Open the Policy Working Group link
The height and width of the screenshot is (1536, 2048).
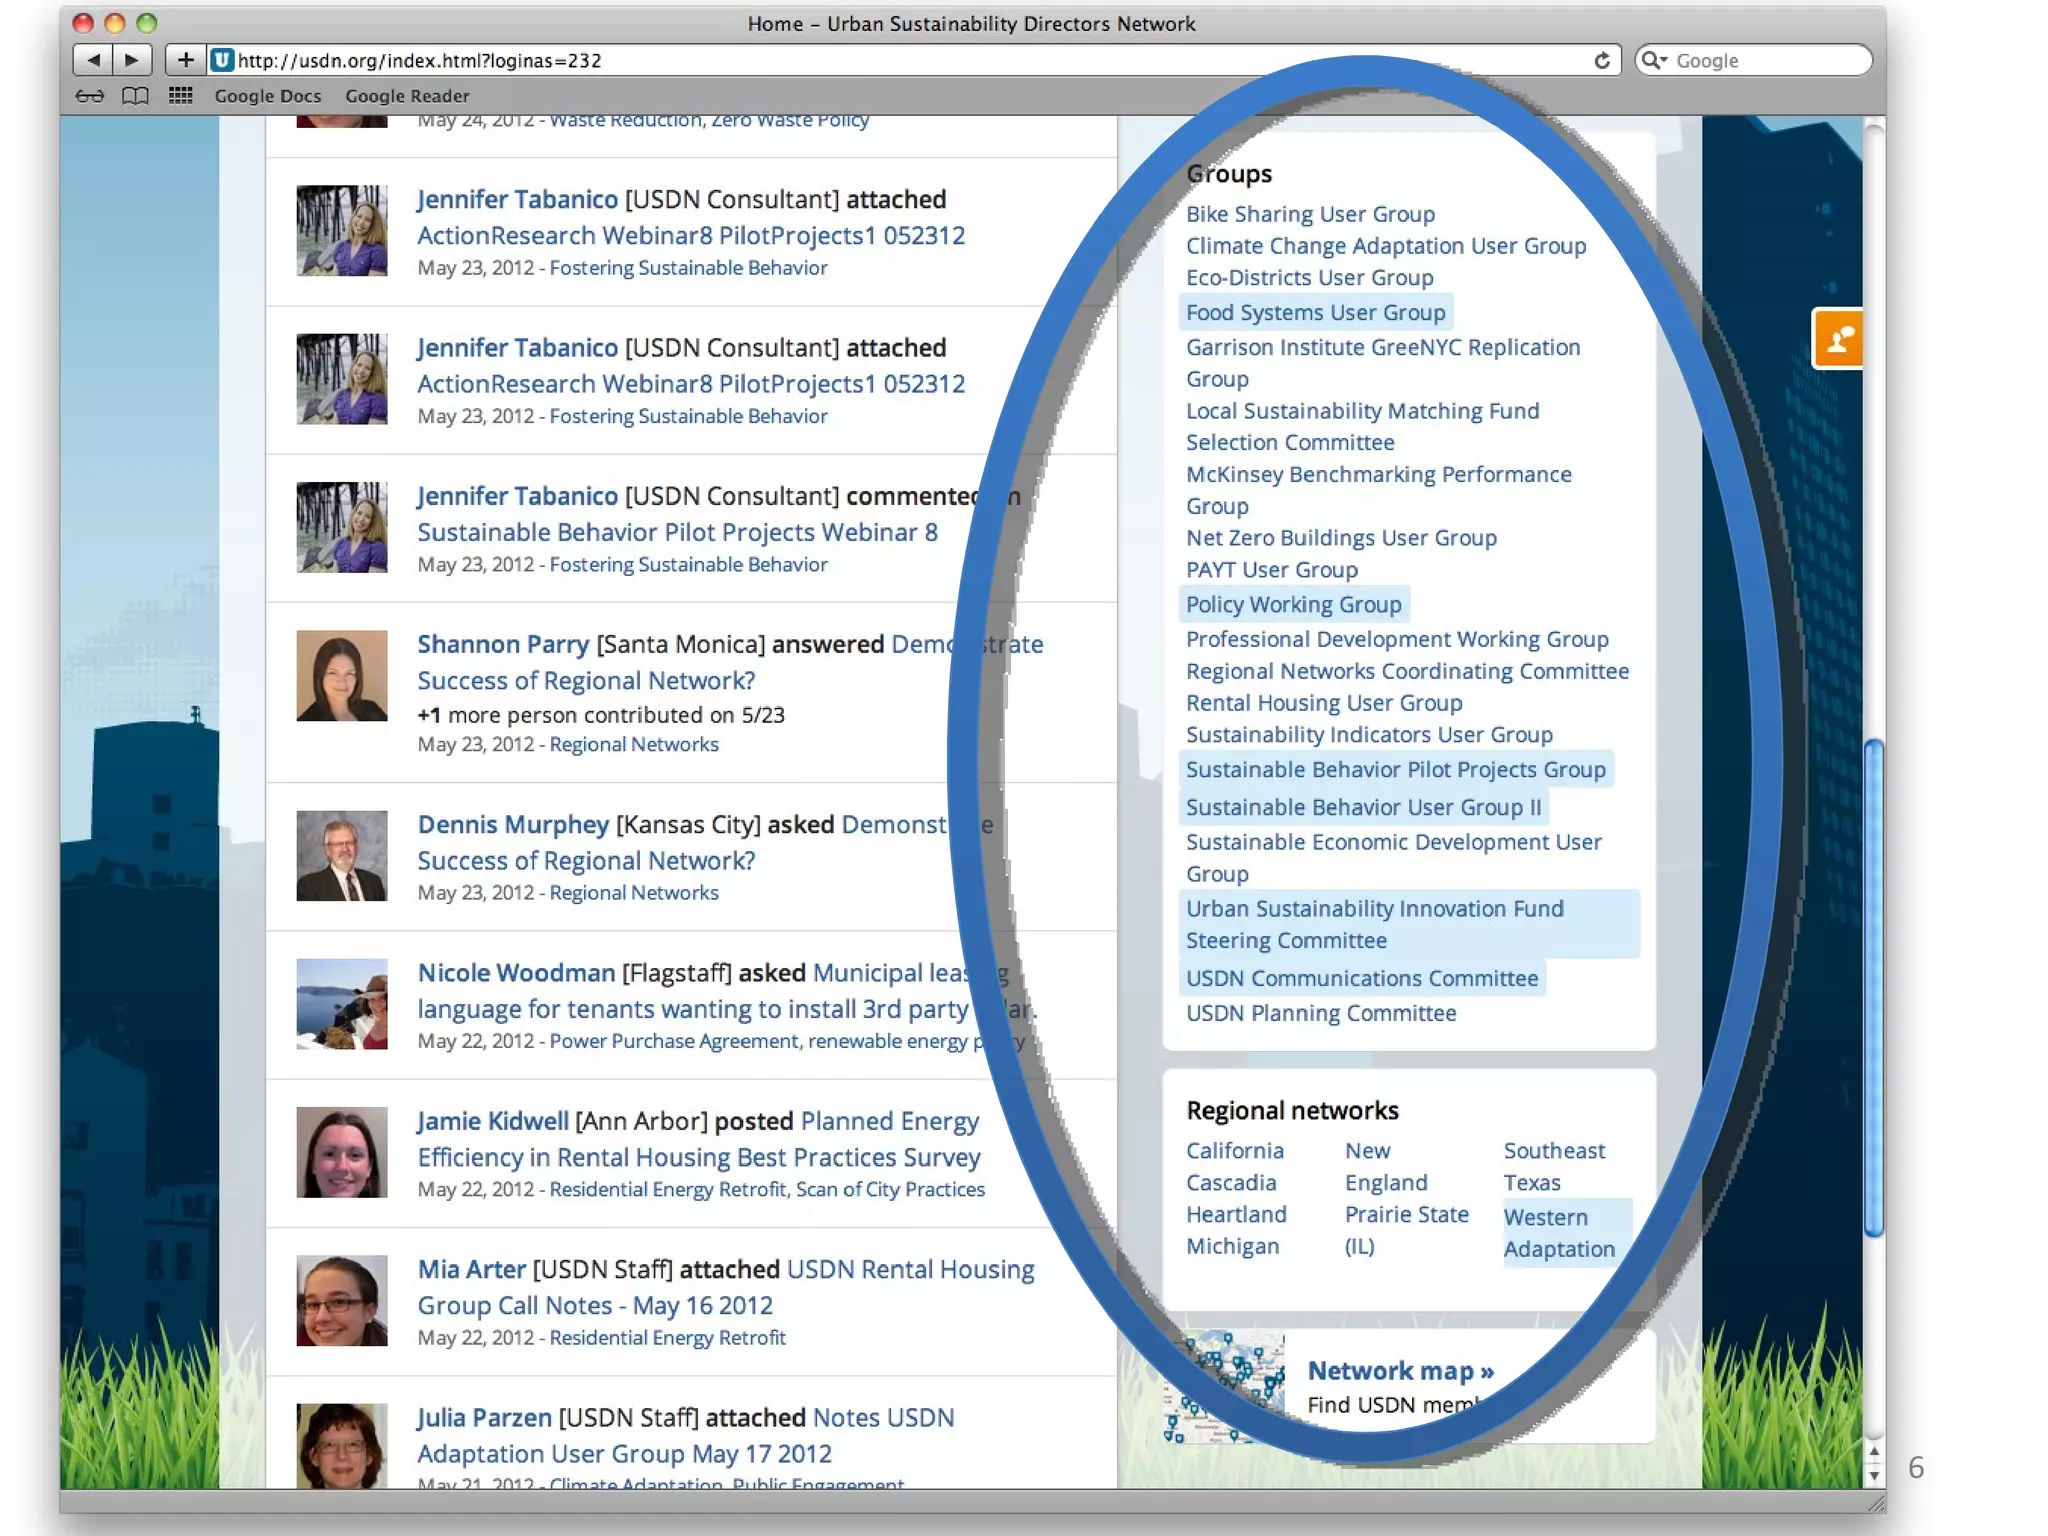tap(1293, 605)
